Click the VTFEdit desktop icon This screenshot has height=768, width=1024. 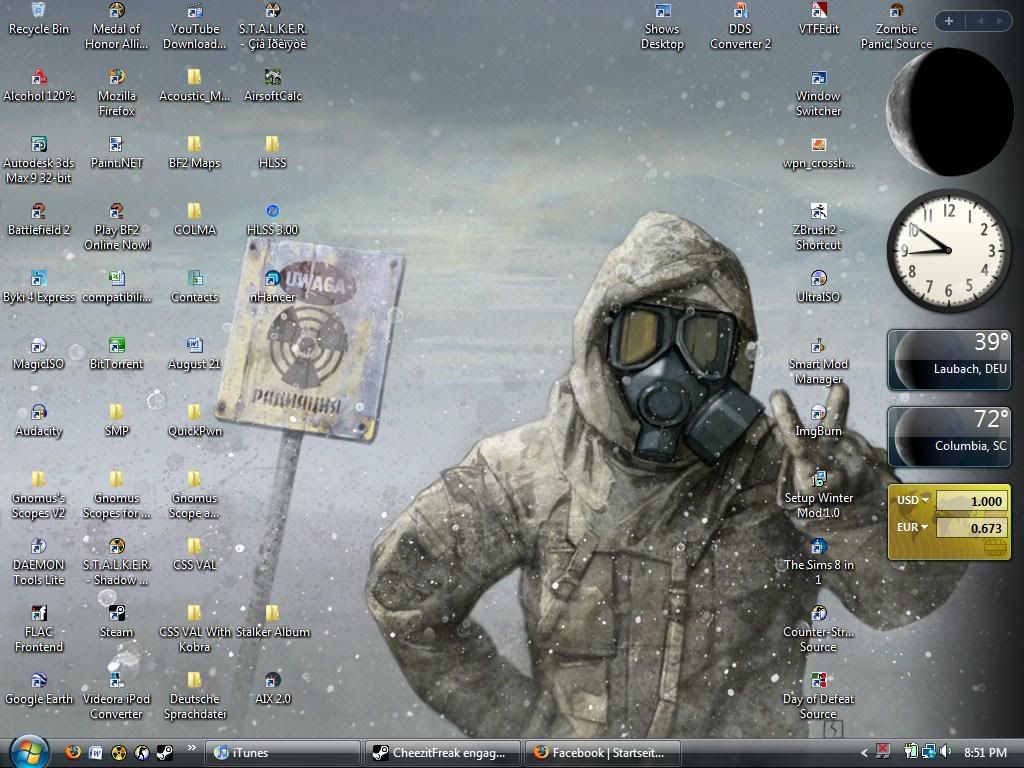click(x=818, y=19)
